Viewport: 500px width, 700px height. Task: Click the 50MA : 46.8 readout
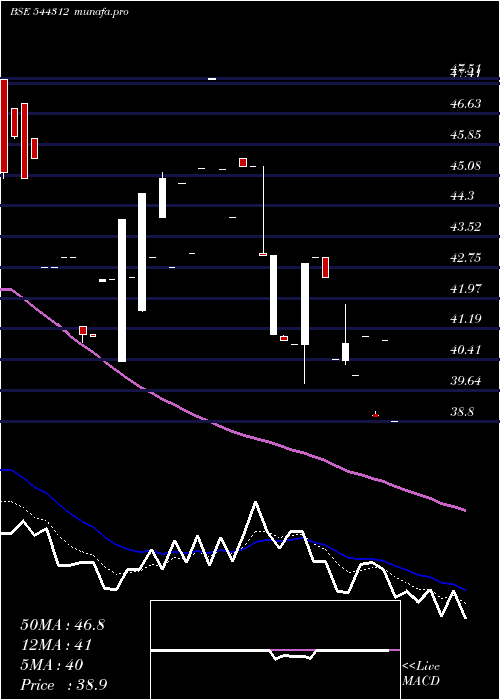pyautogui.click(x=62, y=625)
